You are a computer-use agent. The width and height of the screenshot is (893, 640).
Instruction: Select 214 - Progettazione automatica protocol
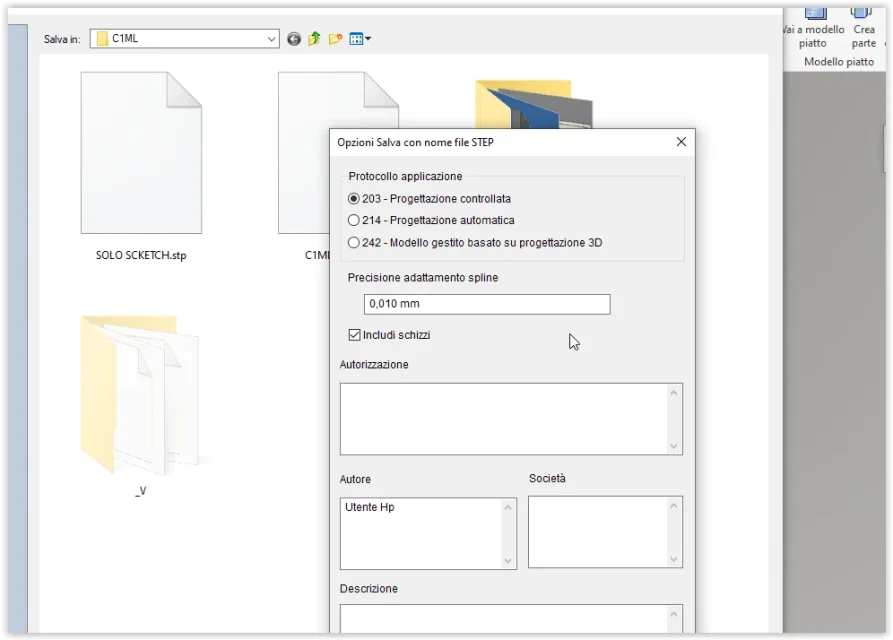pyautogui.click(x=354, y=220)
